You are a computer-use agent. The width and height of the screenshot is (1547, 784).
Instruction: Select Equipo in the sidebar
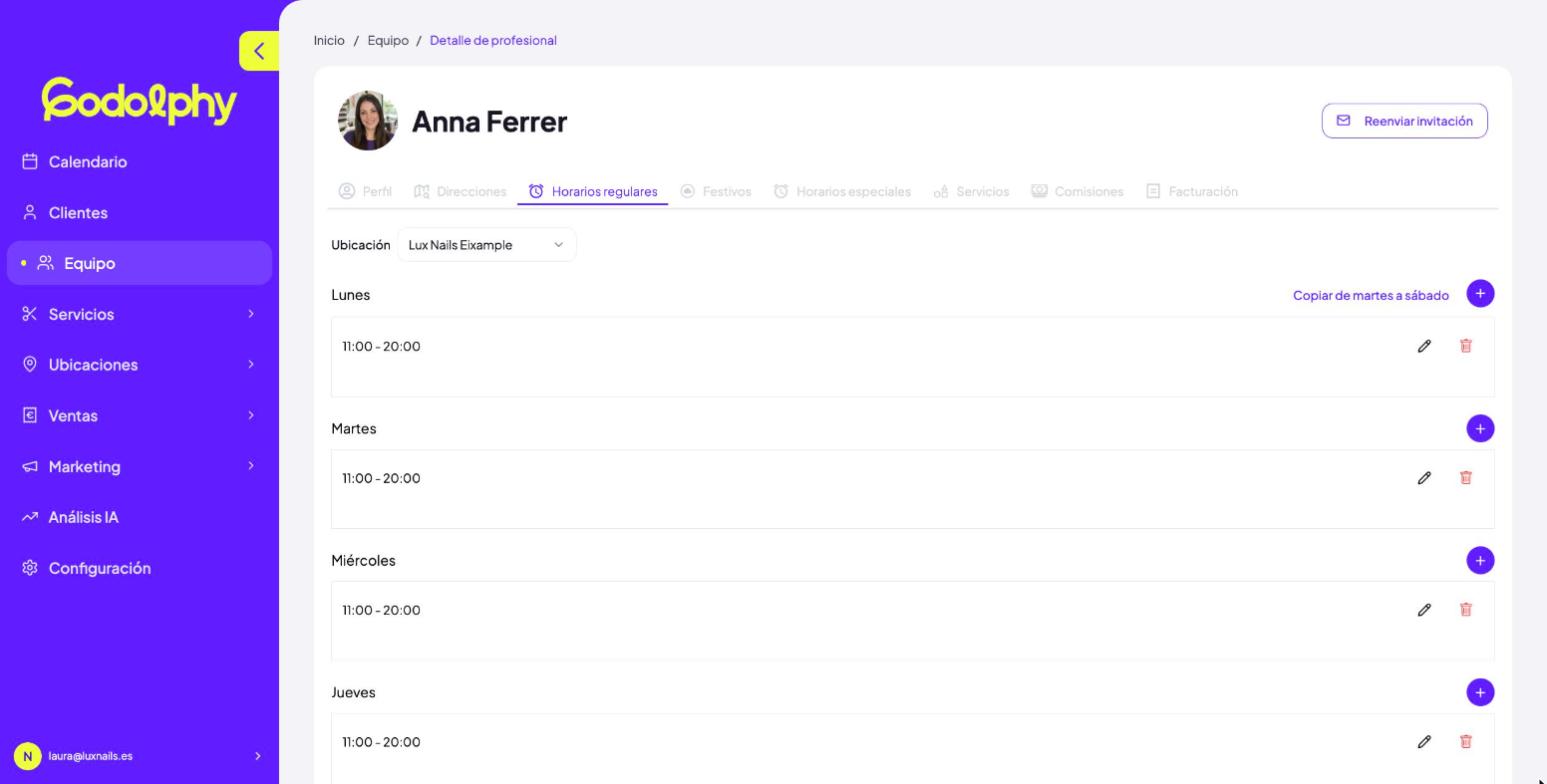139,263
